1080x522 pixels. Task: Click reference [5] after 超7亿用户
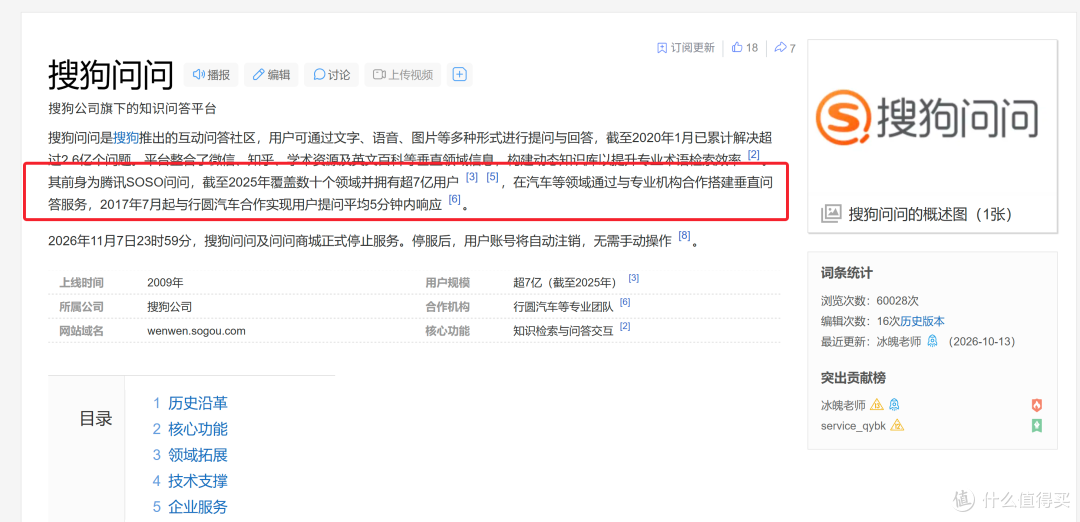492,177
